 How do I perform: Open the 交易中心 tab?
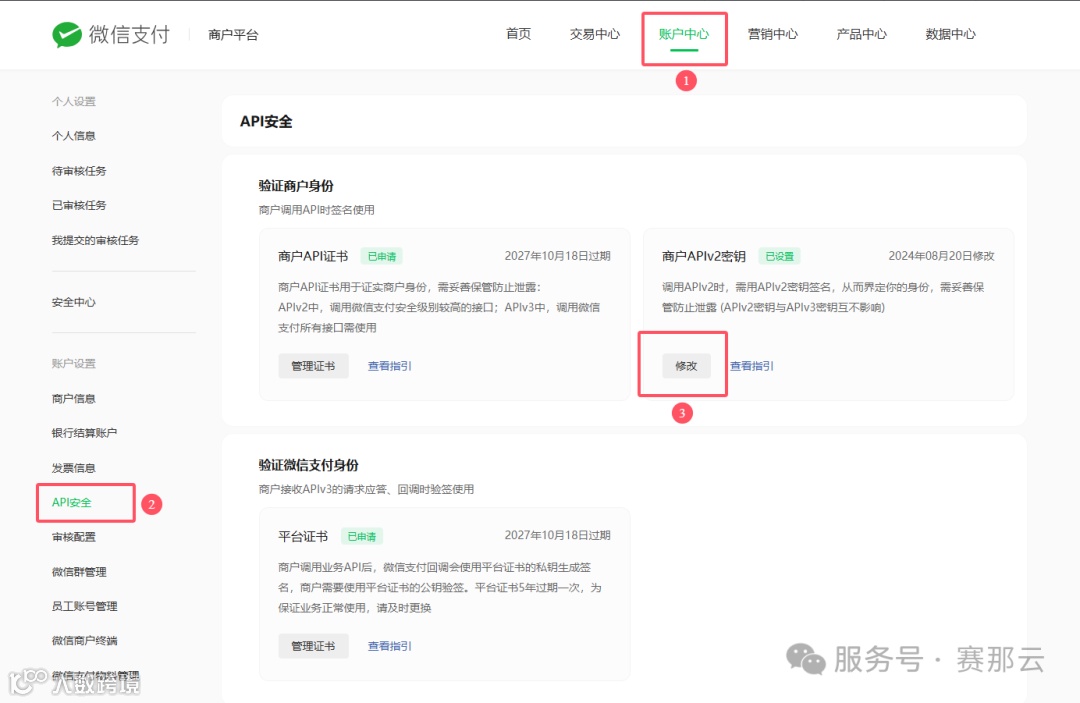[595, 34]
